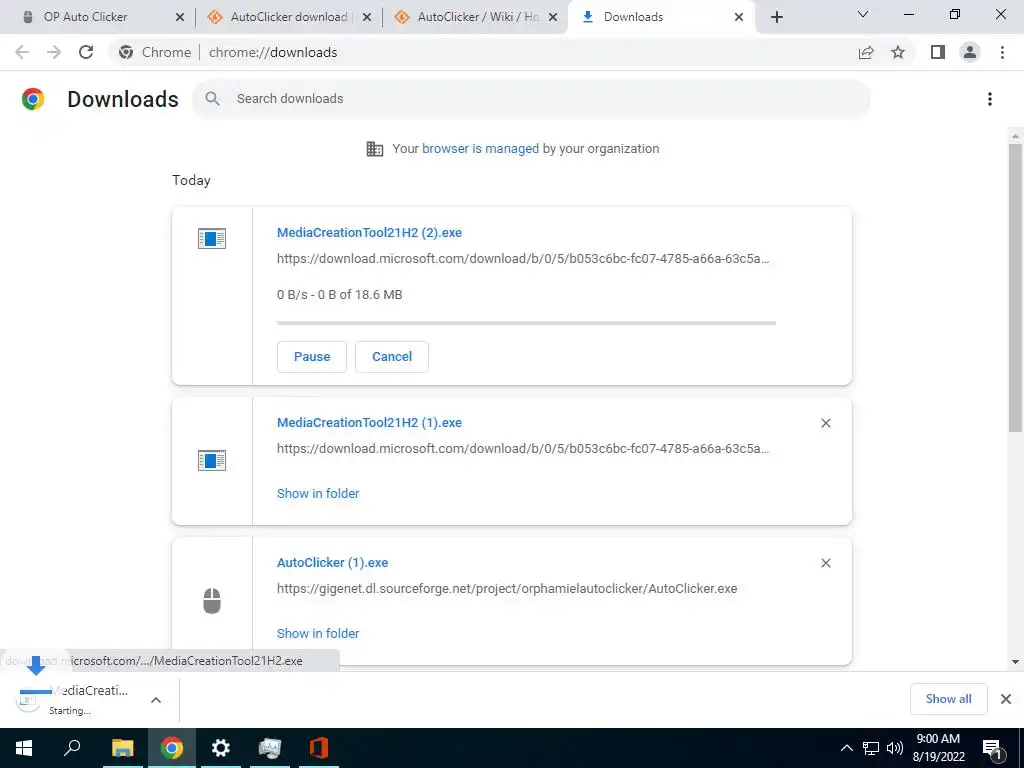Bookmark this page with star icon
Screen dimensions: 1024x768
click(898, 52)
